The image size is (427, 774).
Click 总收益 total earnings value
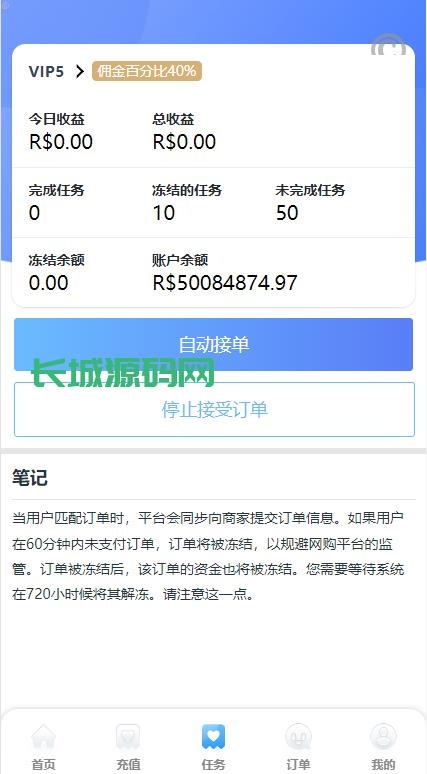click(x=184, y=142)
